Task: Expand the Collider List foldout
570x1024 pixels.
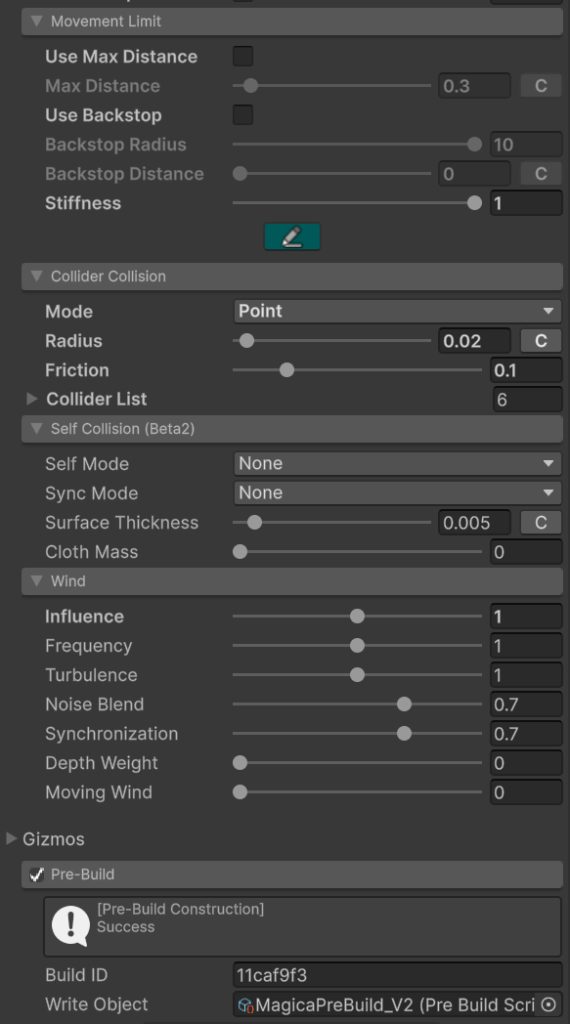Action: [x=31, y=398]
